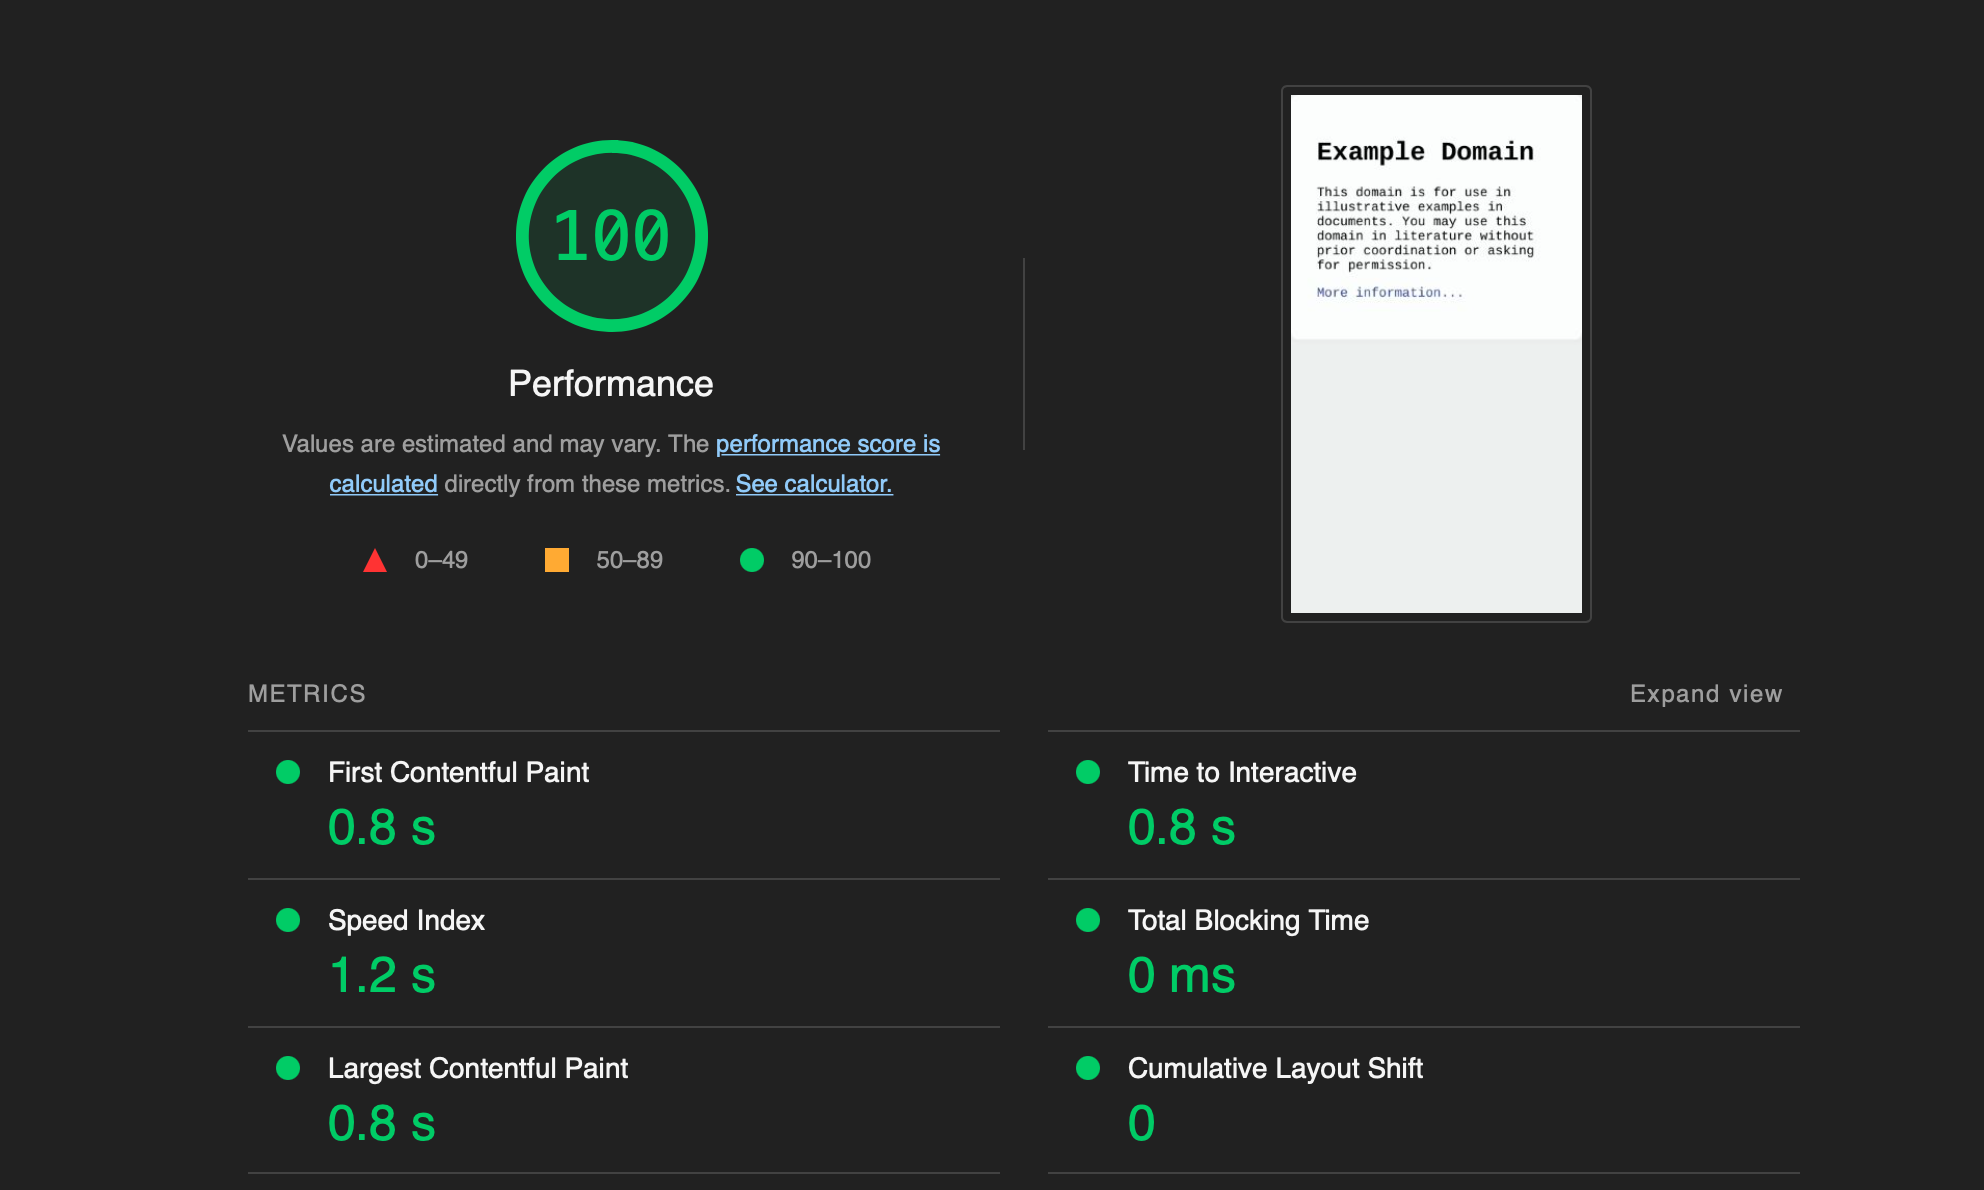Image resolution: width=1984 pixels, height=1190 pixels.
Task: Click the green dot beside Total Blocking Time
Action: (x=1088, y=920)
